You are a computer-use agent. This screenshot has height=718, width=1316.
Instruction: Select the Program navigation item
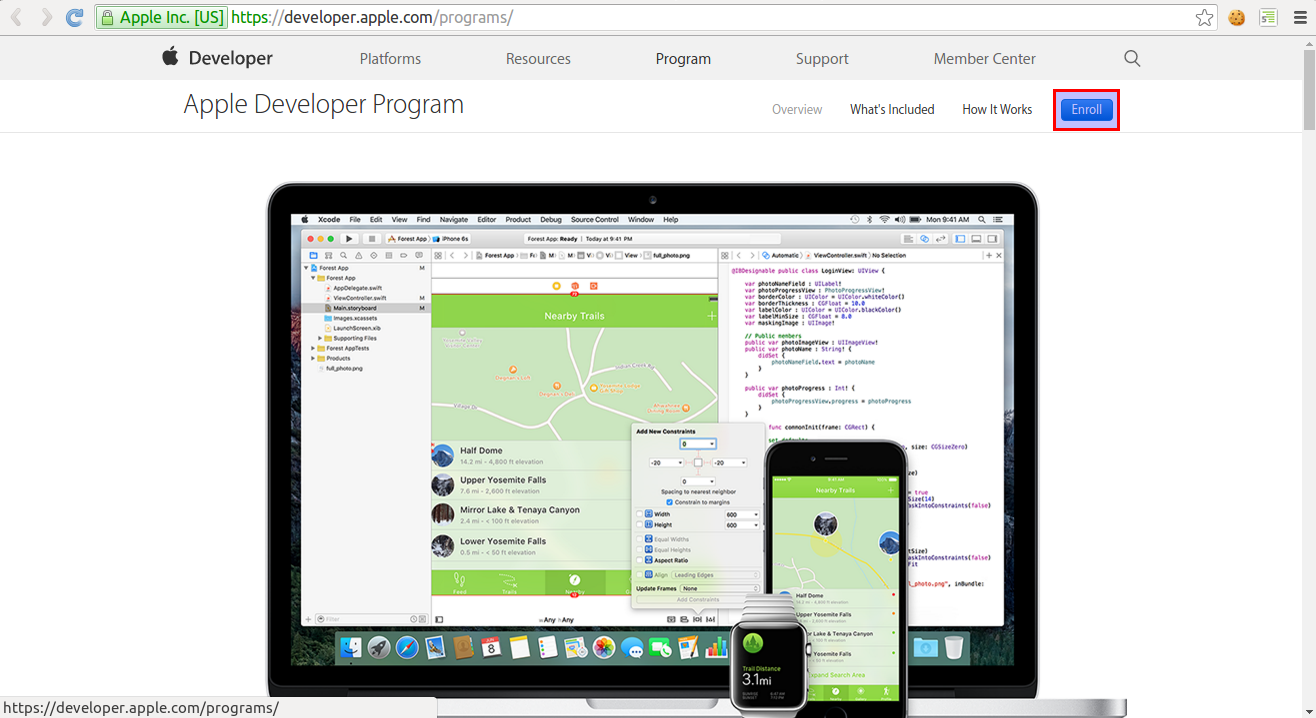[683, 59]
